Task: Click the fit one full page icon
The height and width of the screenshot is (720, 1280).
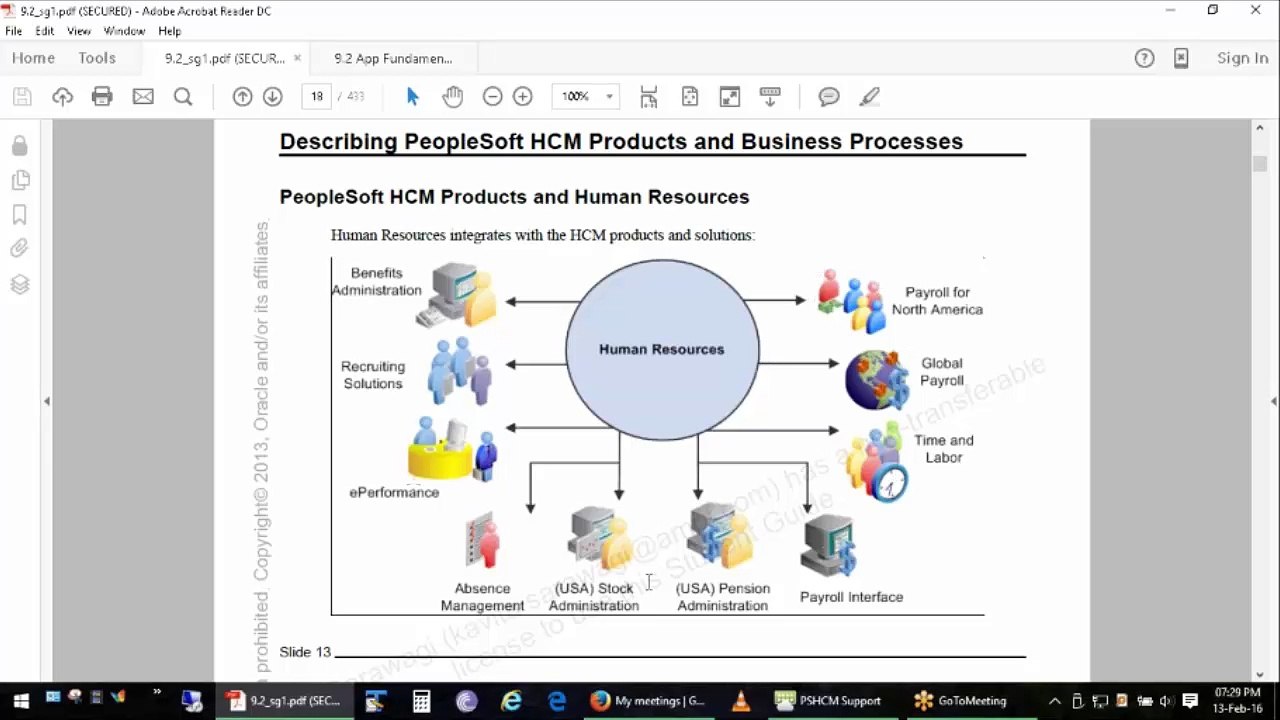Action: (x=689, y=97)
